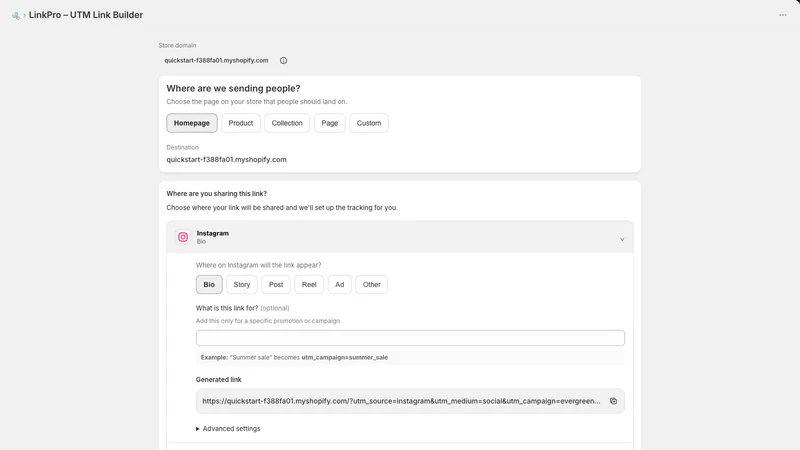Select Story as Instagram link placement
This screenshot has height=450, width=800.
click(x=242, y=285)
